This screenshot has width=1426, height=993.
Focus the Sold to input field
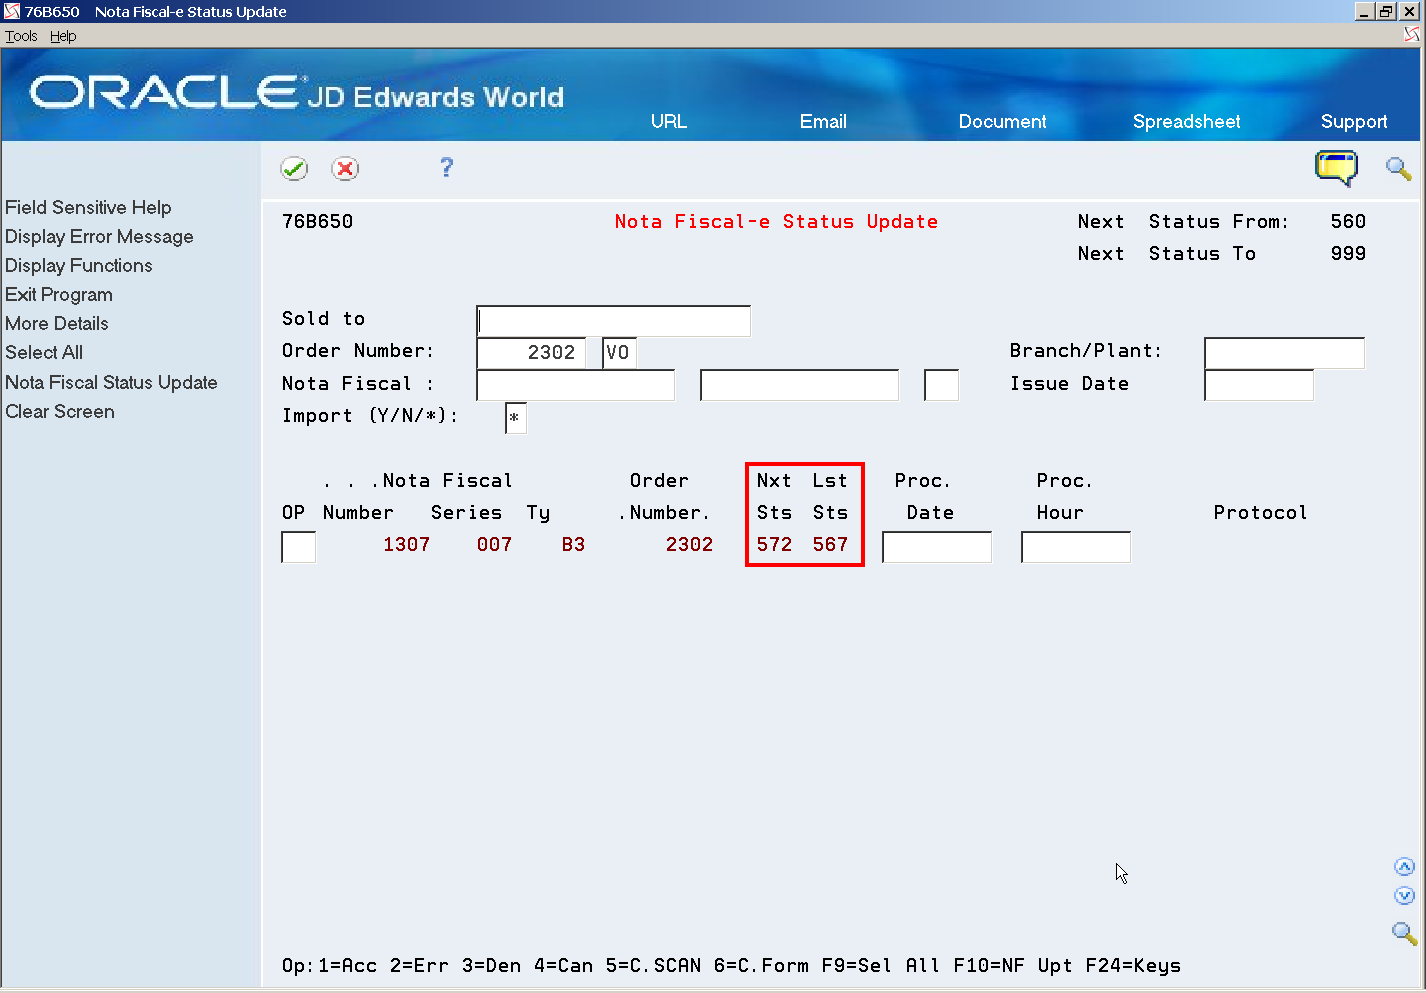pyautogui.click(x=613, y=321)
